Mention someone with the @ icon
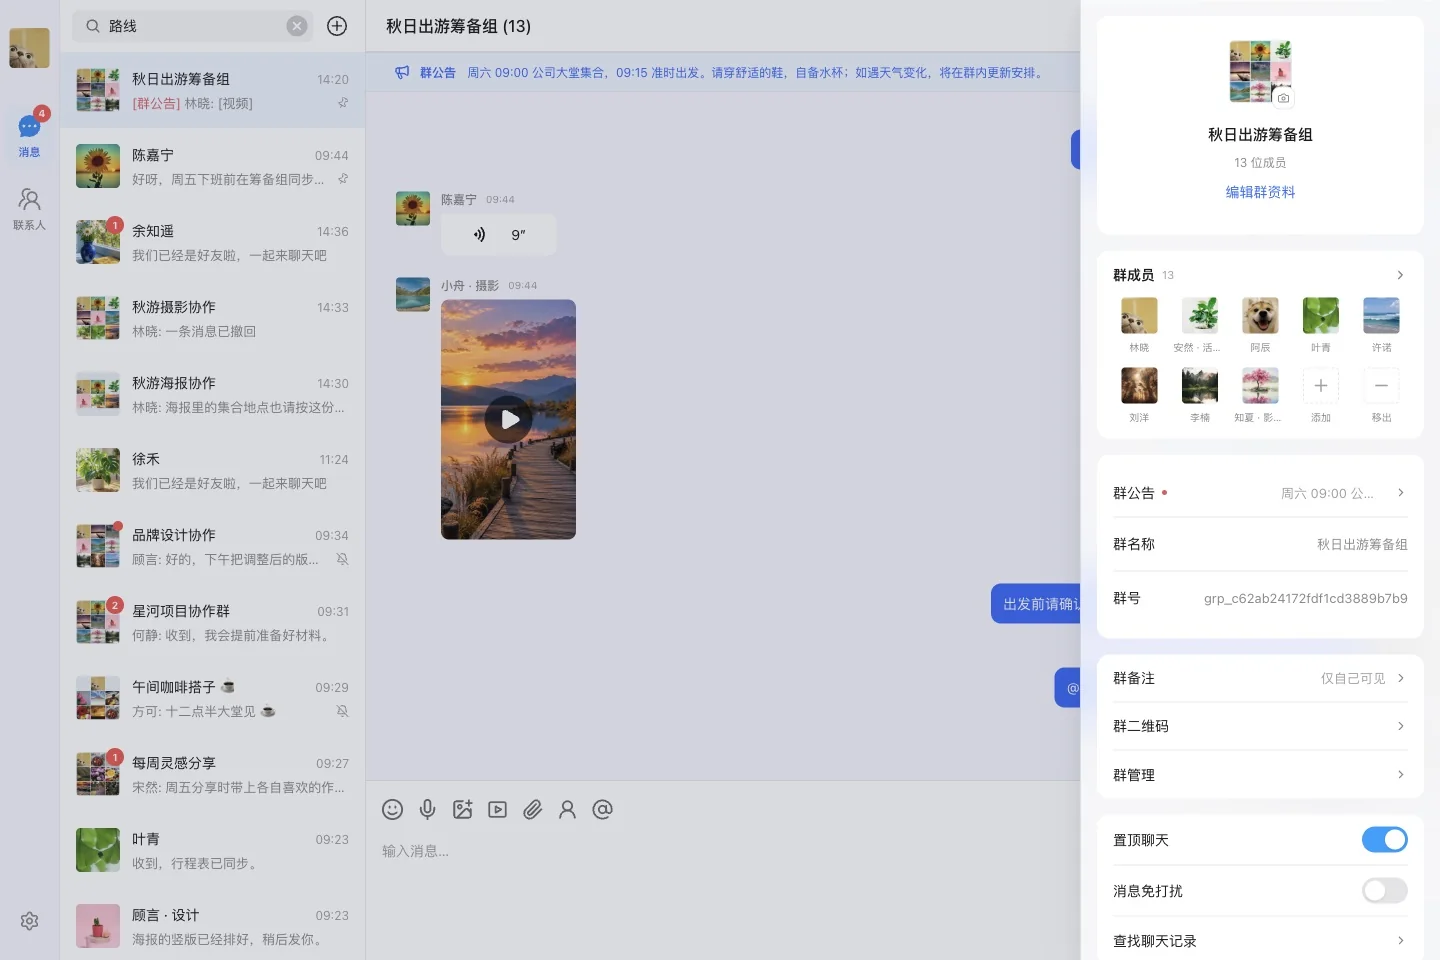The width and height of the screenshot is (1440, 960). (x=602, y=809)
